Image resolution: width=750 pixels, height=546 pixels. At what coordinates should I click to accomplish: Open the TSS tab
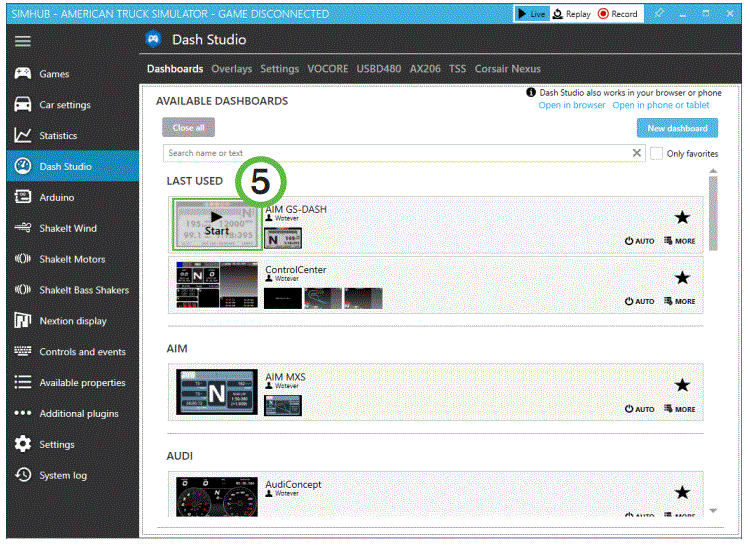click(457, 69)
